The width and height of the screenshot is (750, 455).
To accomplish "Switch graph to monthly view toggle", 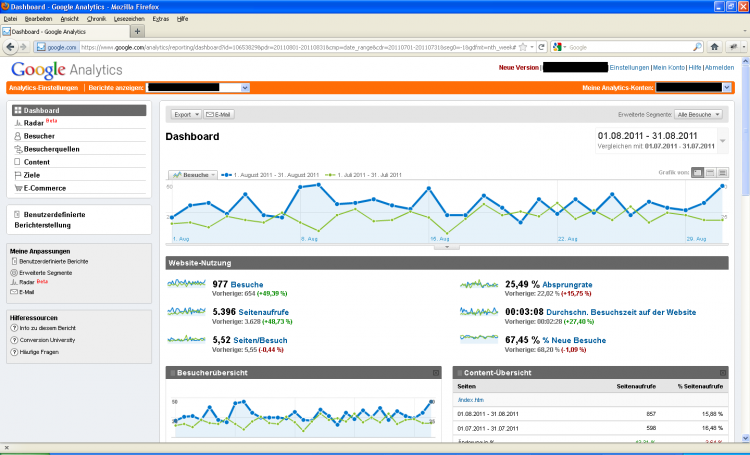I will pyautogui.click(x=722, y=173).
